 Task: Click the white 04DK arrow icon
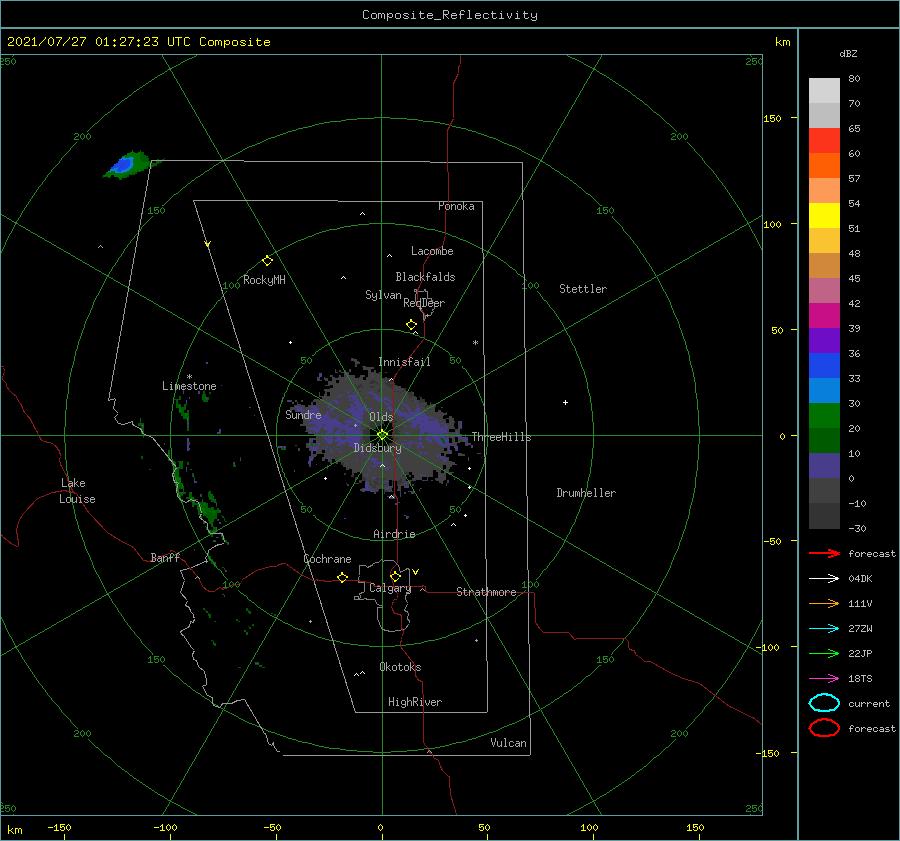pos(824,578)
